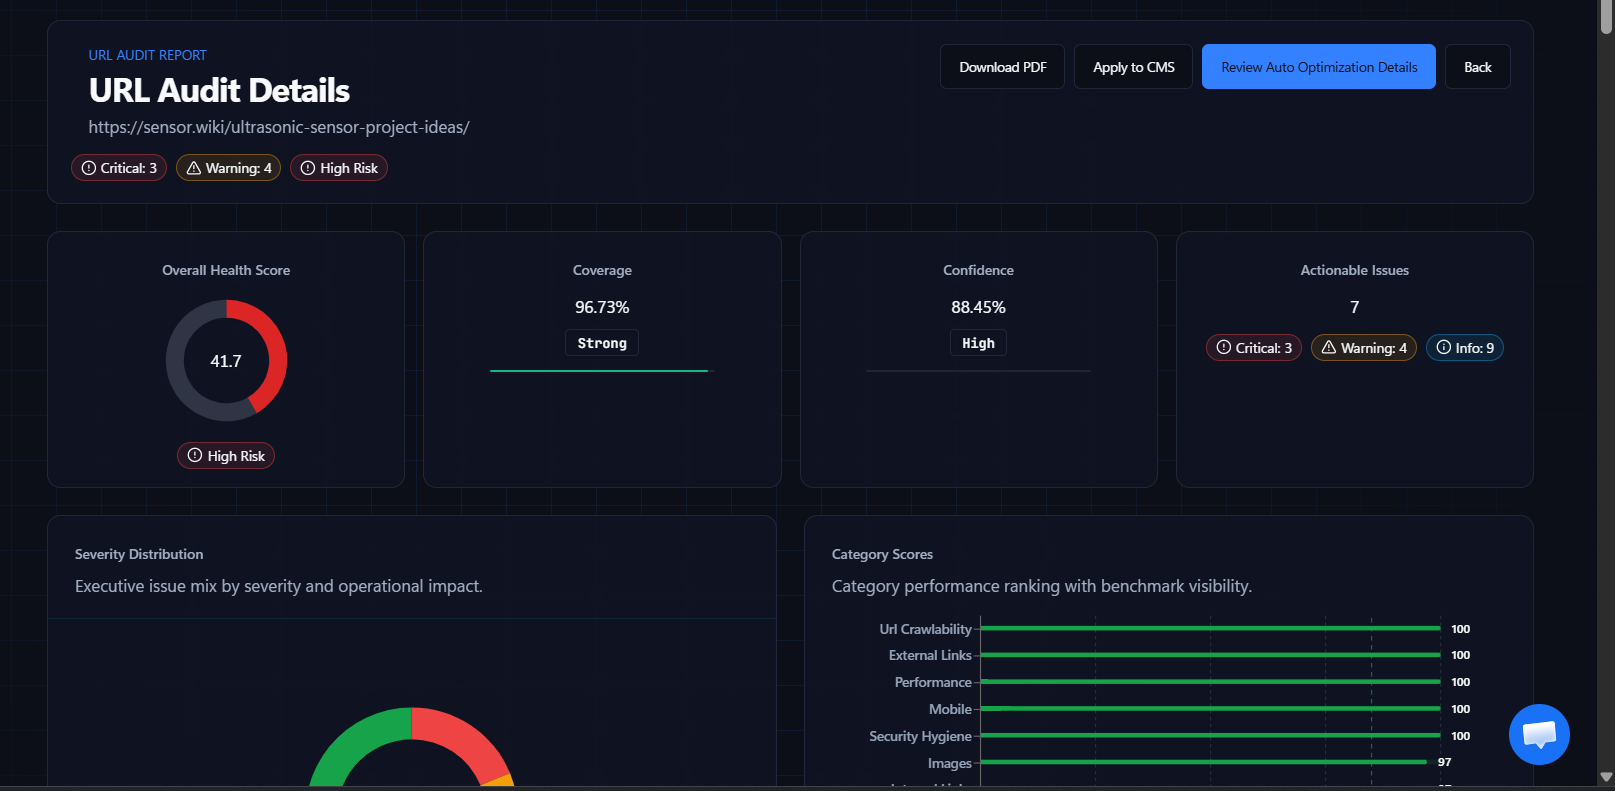Click the Download PDF button

1003,67
